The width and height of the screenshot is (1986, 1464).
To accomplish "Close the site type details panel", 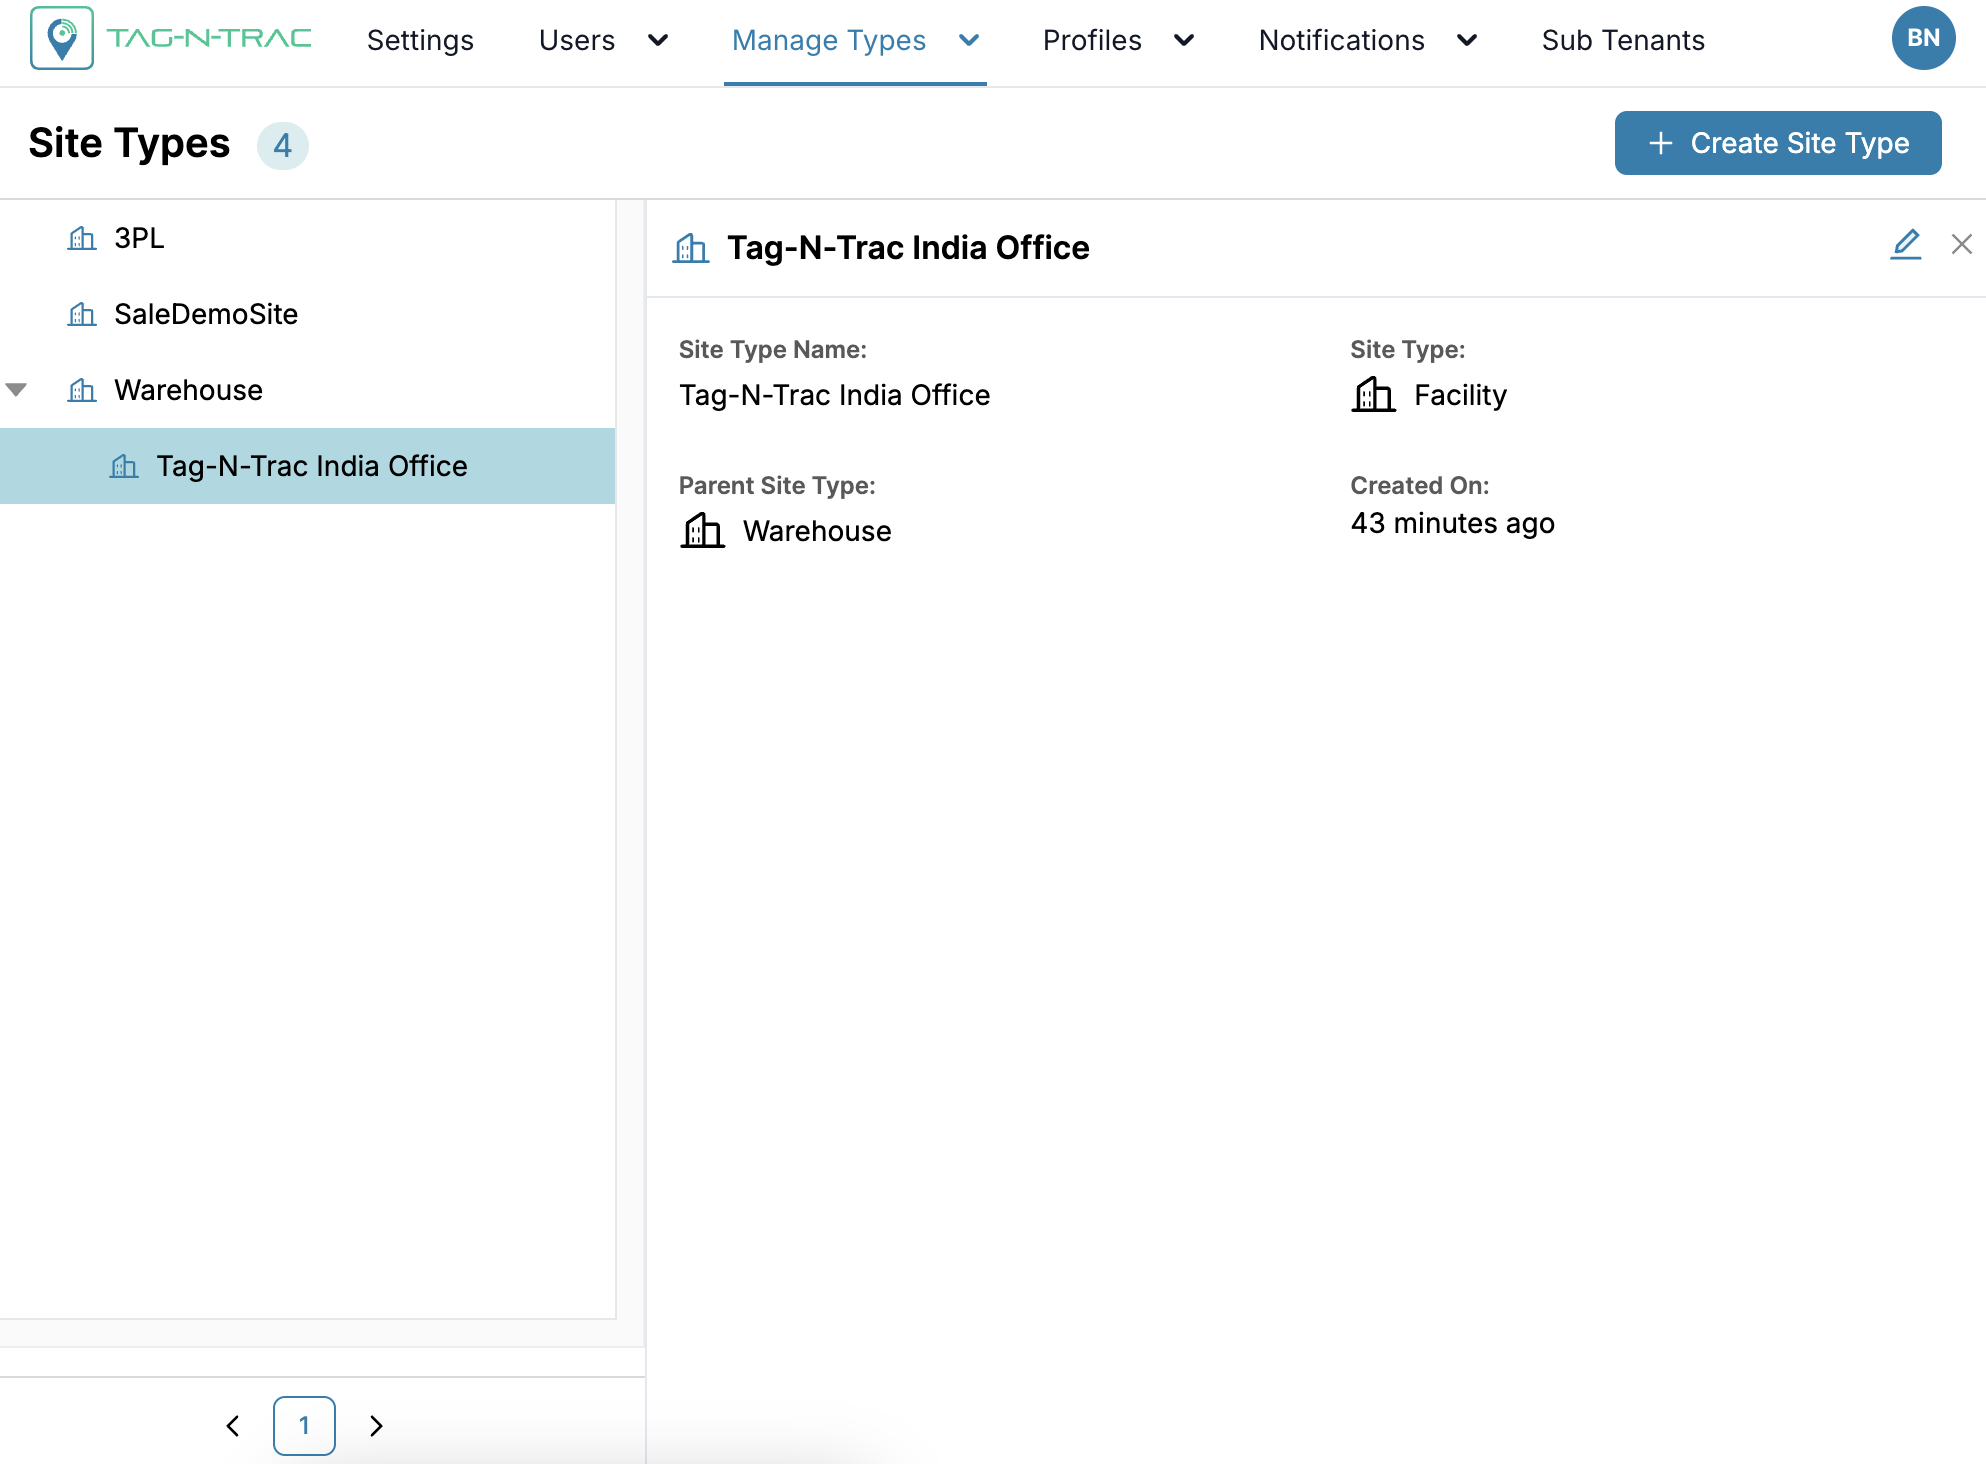I will tap(1962, 244).
